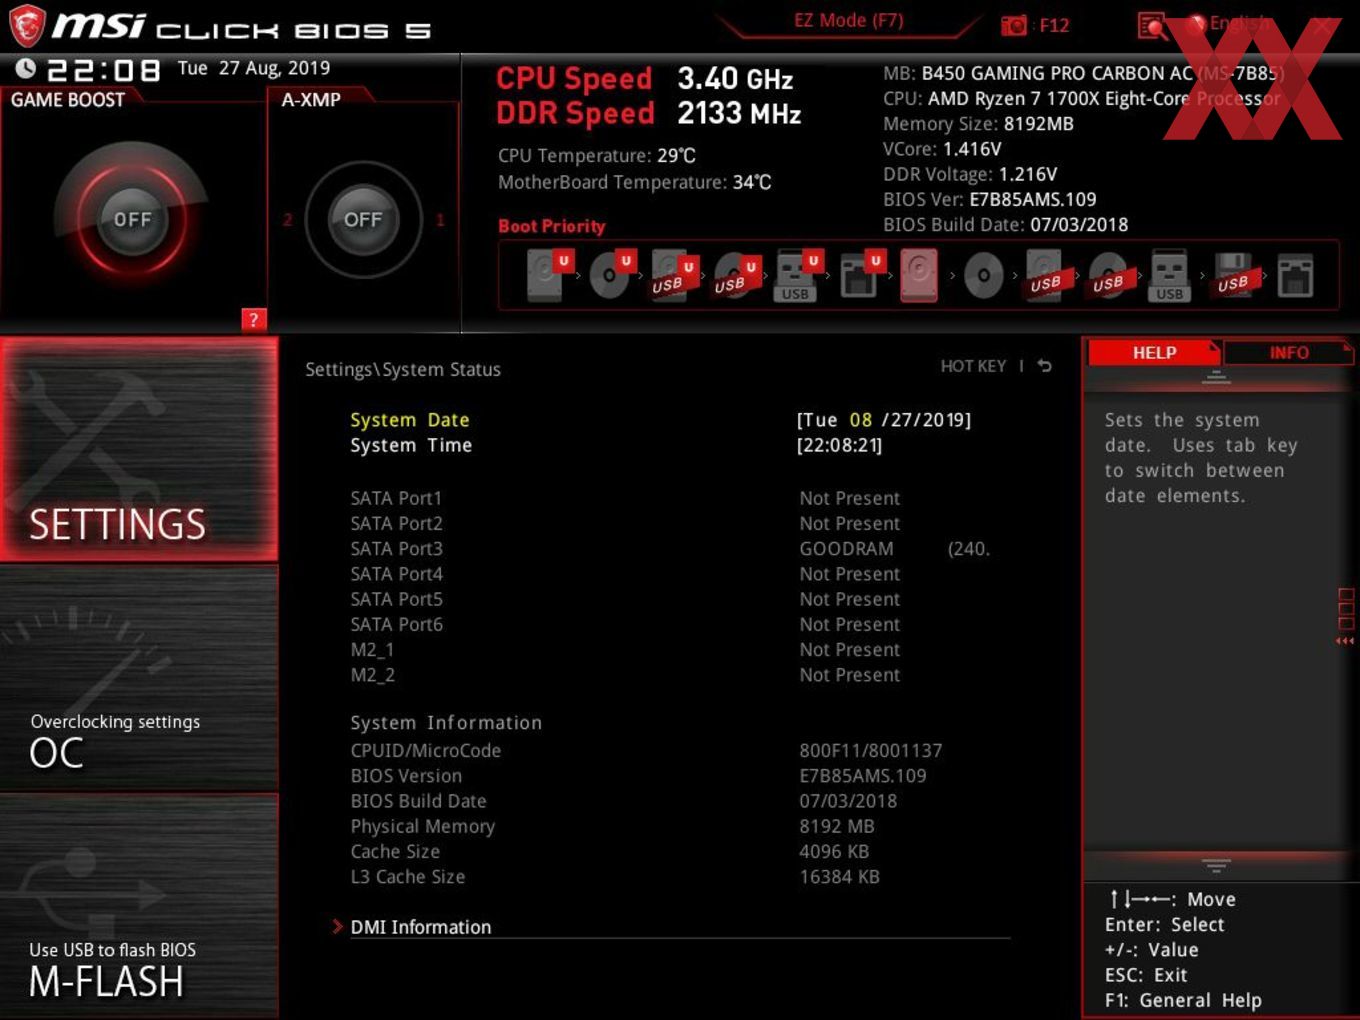Select the legacy network boot device icon

tap(1295, 275)
